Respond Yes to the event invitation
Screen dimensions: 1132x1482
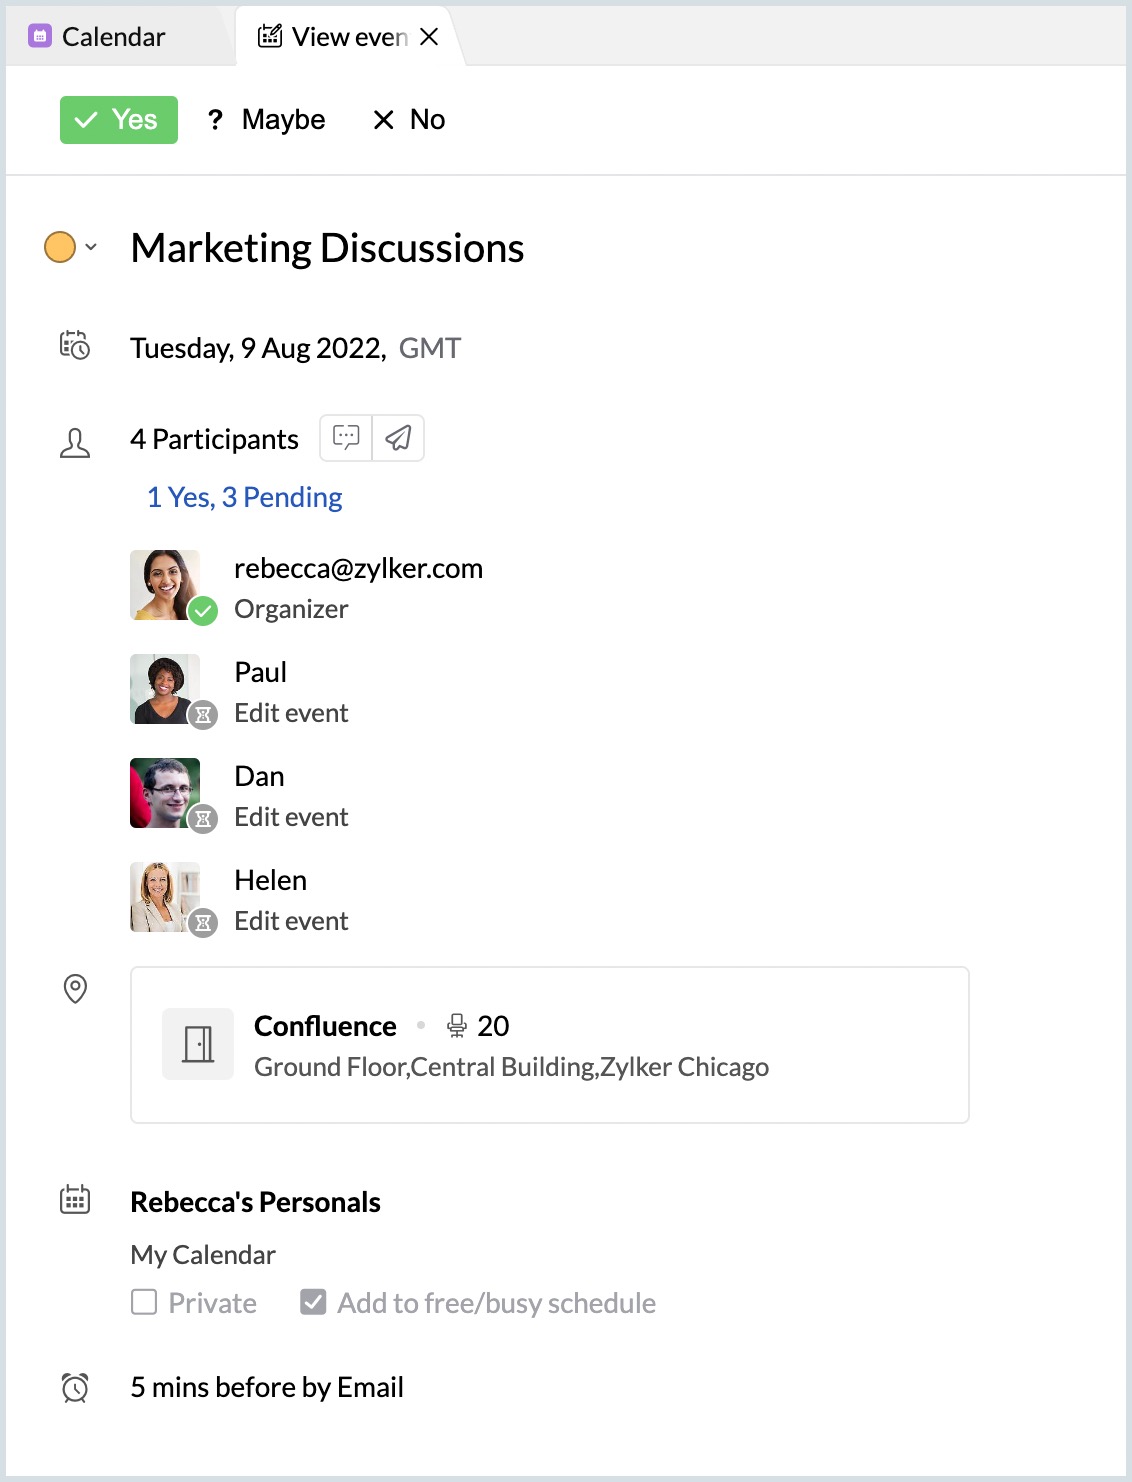119,120
